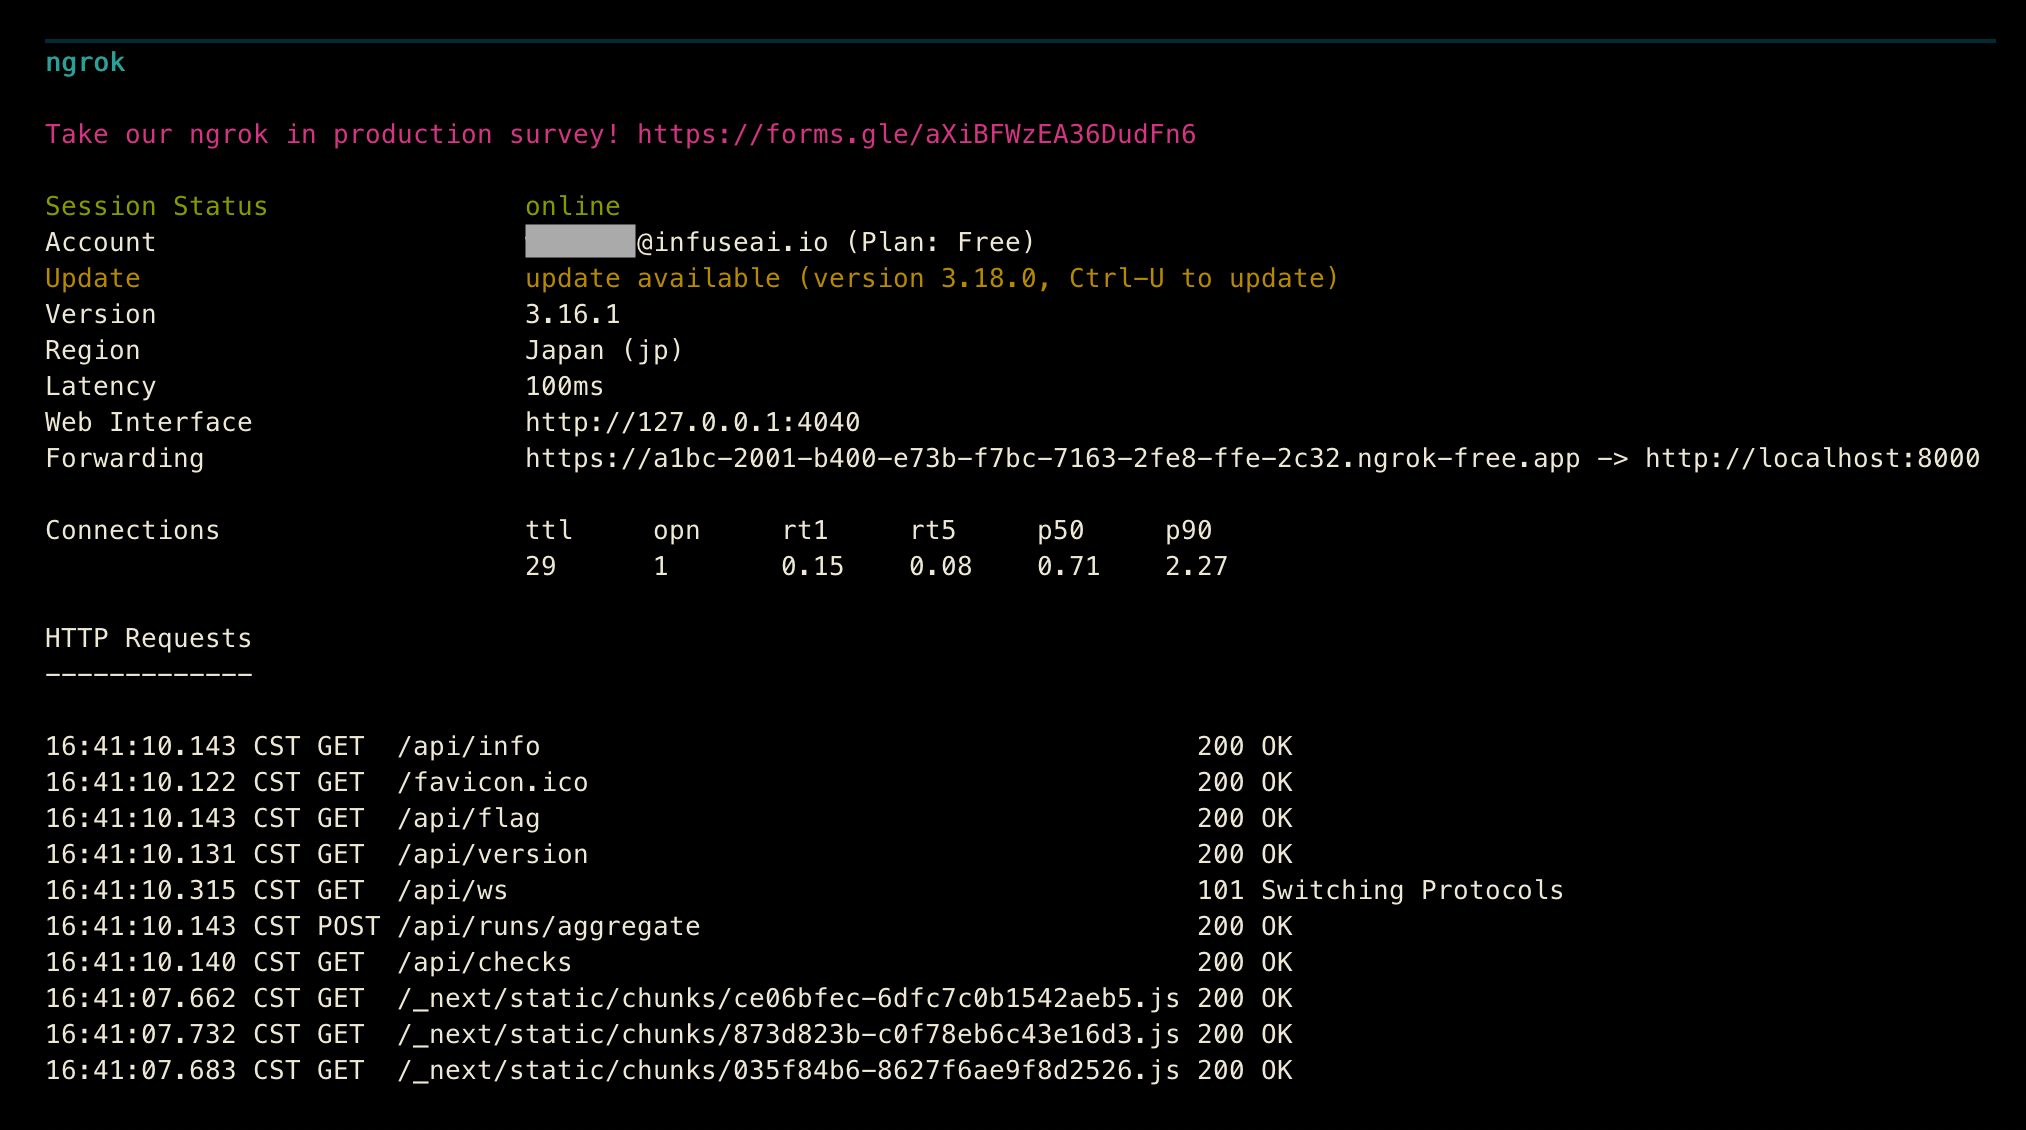
Task: Open the Web Interface URL http://127.0.0.1:4040
Action: (693, 422)
